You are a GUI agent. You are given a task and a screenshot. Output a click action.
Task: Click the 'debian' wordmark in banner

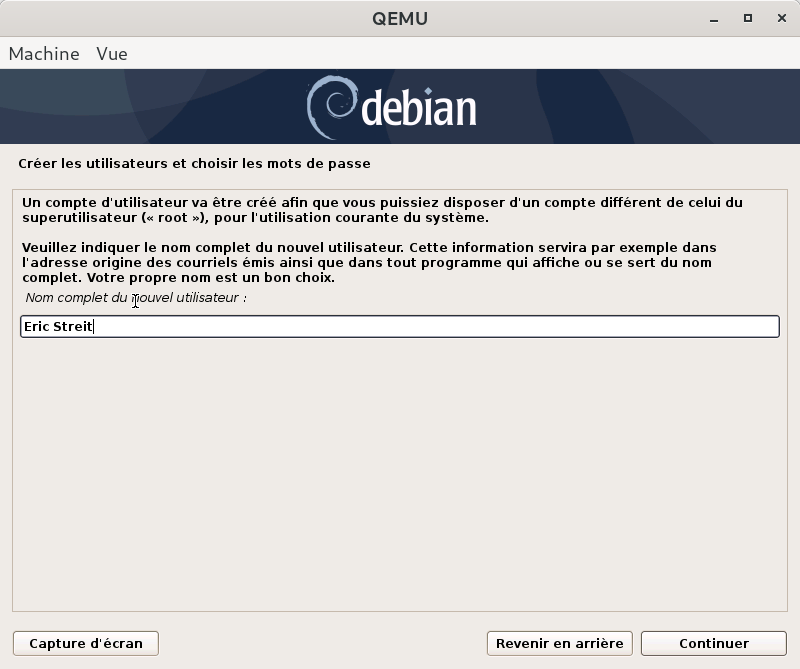click(x=418, y=108)
